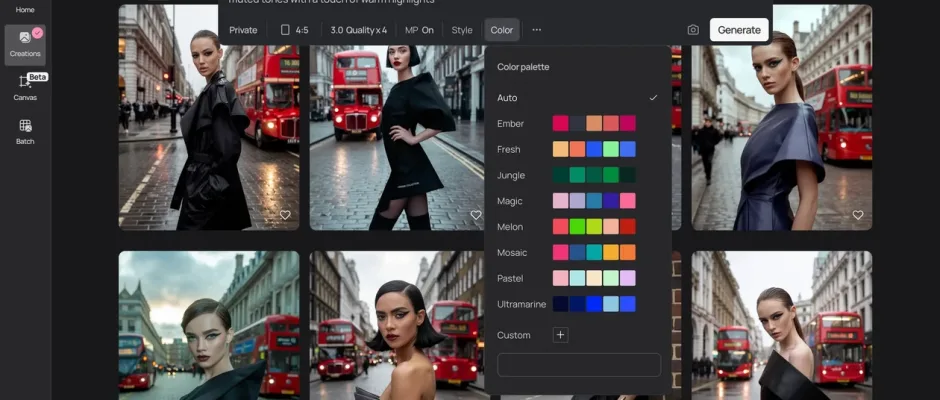
Task: Open the Private visibility setting
Action: 243,30
